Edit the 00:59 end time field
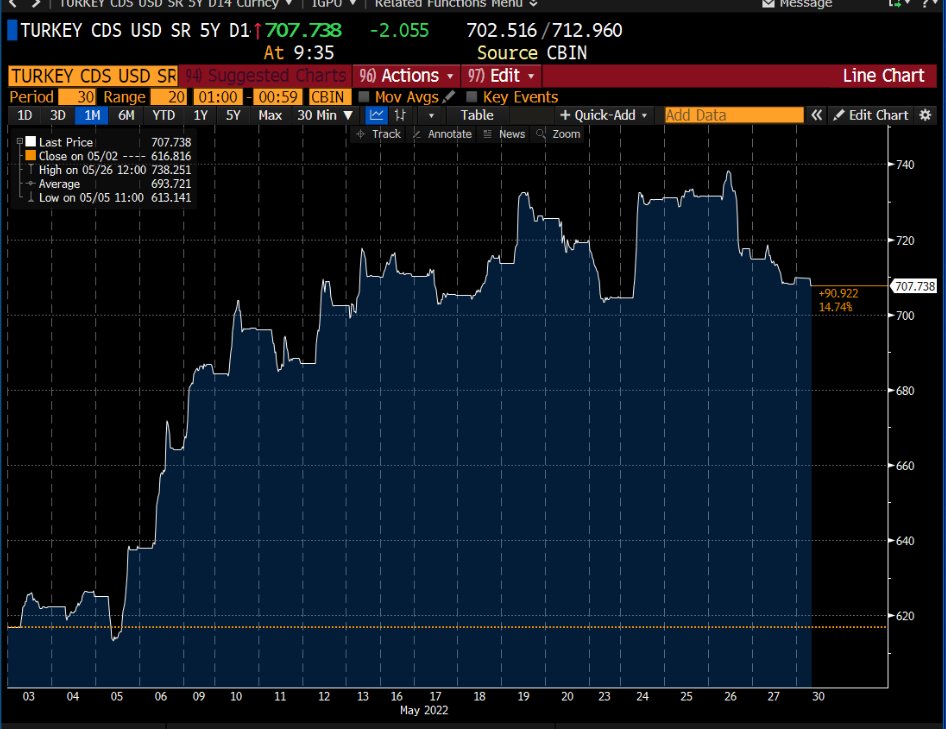946x729 pixels. 278,97
